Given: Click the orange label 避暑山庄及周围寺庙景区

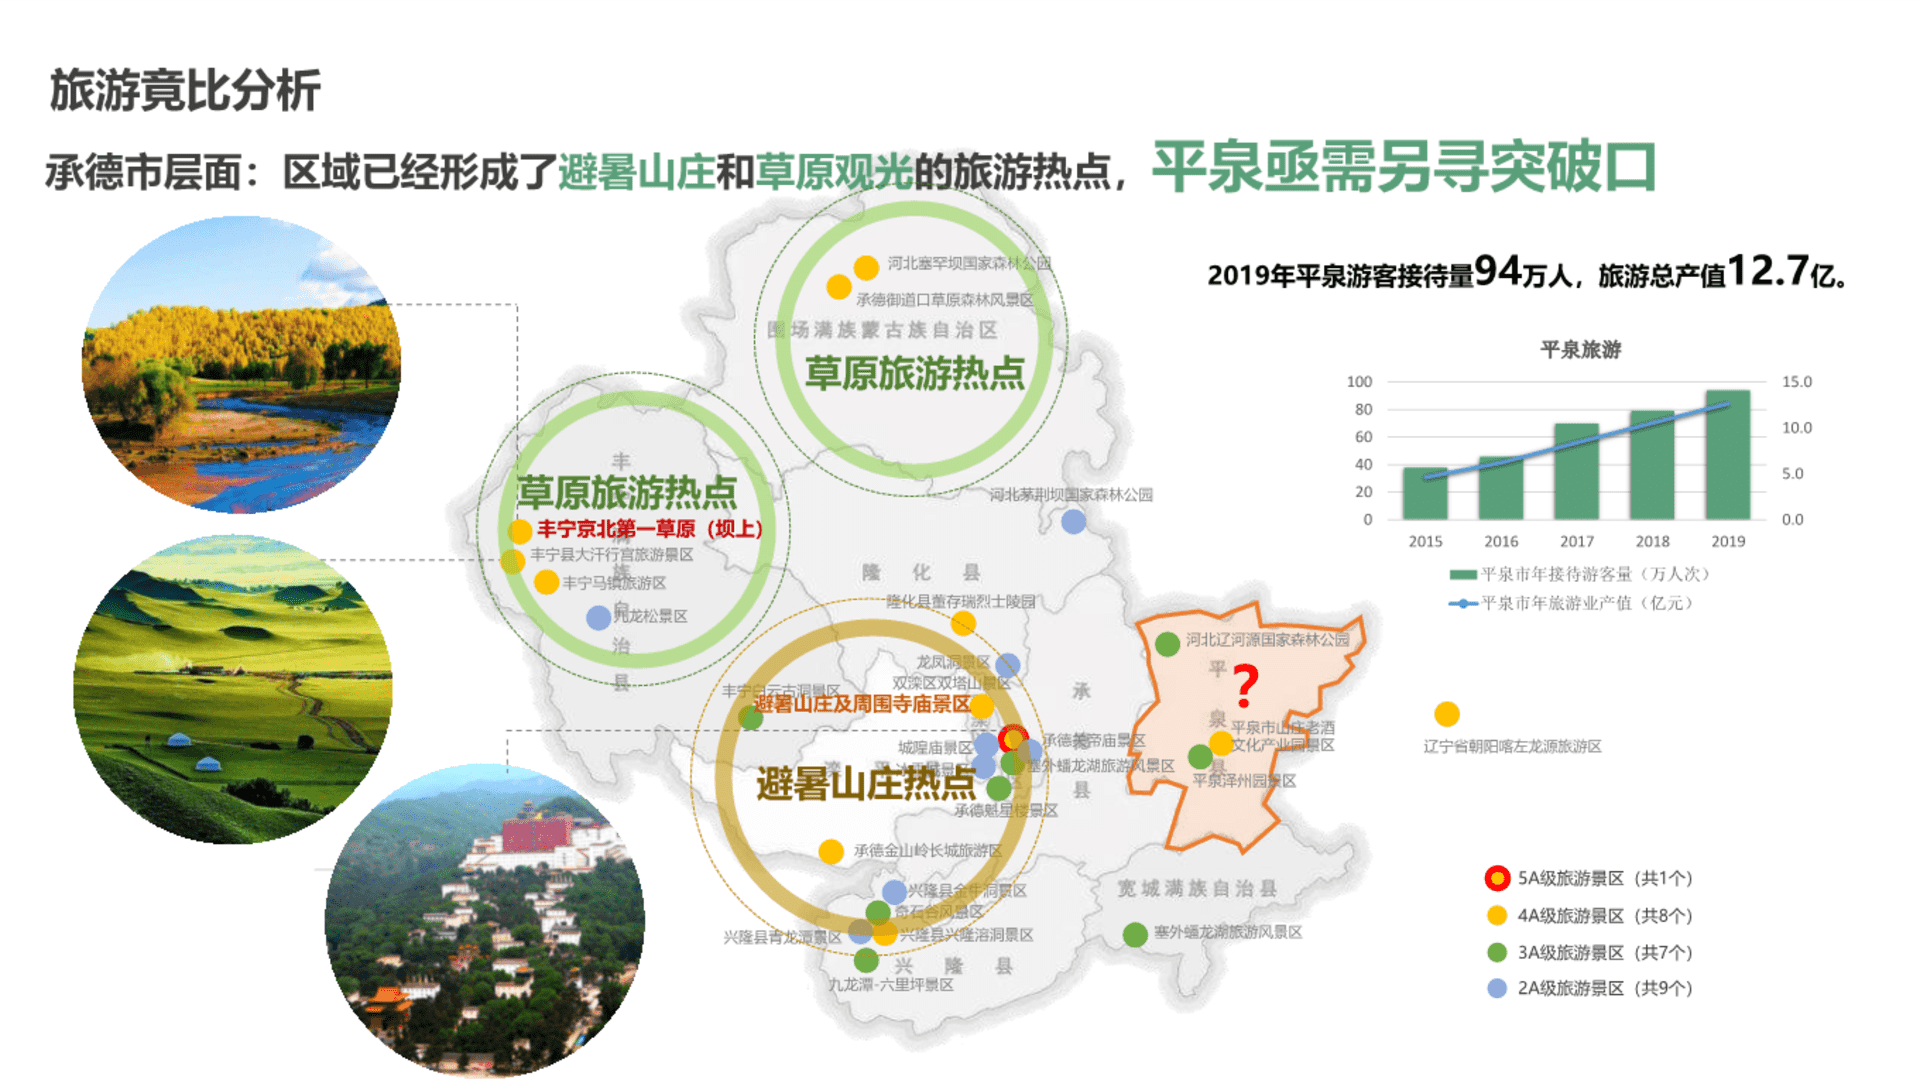Looking at the screenshot, I should pyautogui.click(x=861, y=704).
